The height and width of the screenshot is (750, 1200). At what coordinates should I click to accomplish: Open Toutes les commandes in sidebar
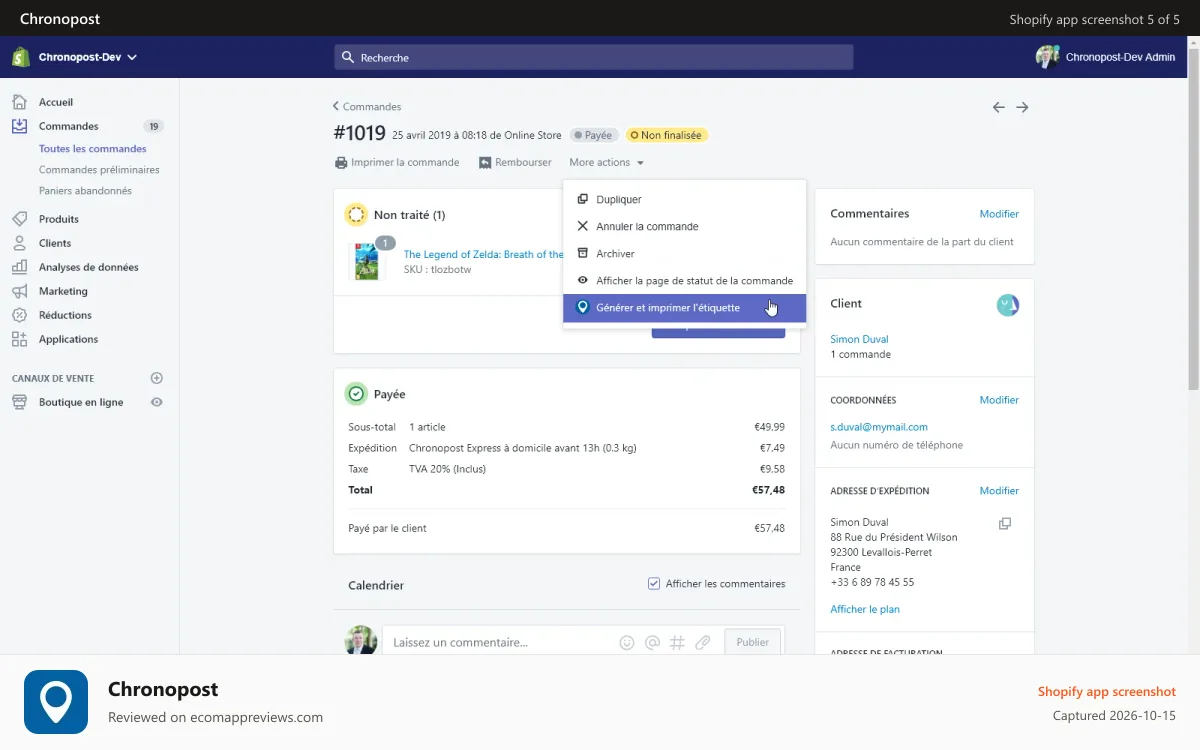pos(93,149)
